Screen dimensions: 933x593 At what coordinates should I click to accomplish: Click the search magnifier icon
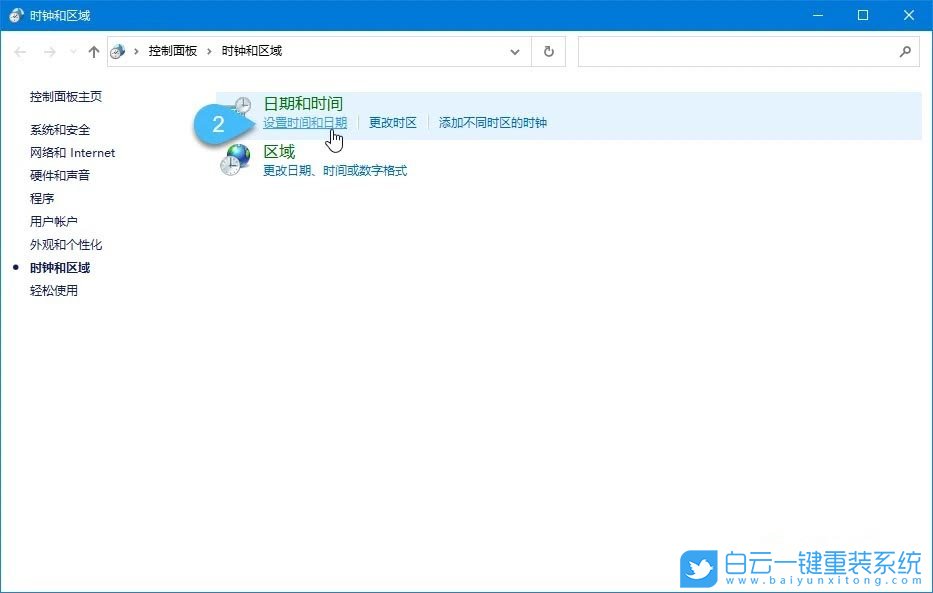[905, 51]
